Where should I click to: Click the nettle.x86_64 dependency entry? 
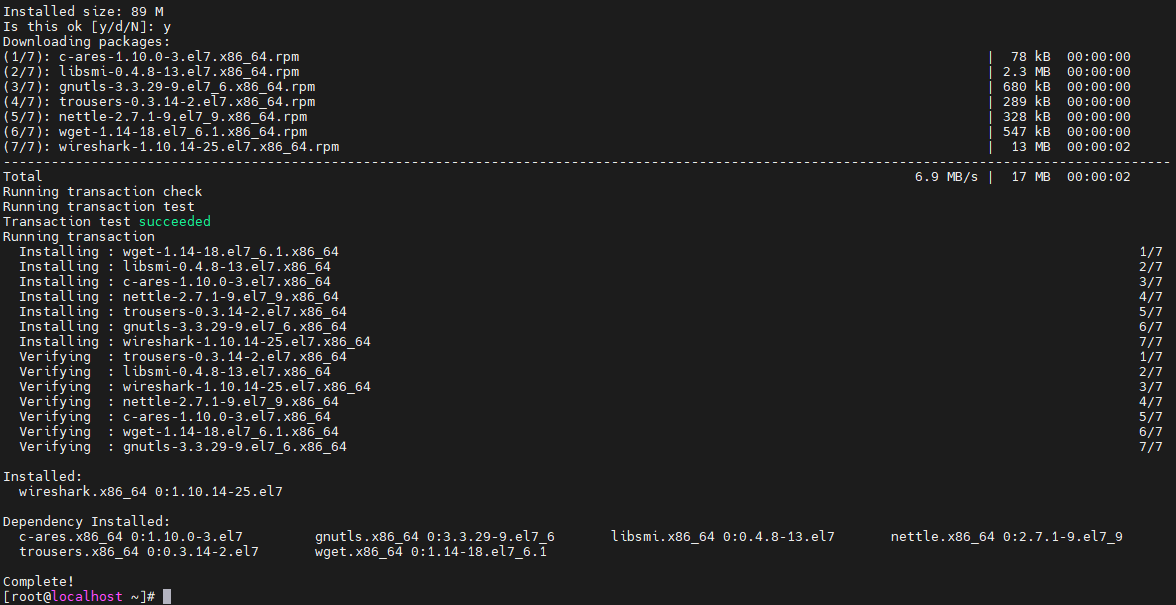1006,537
